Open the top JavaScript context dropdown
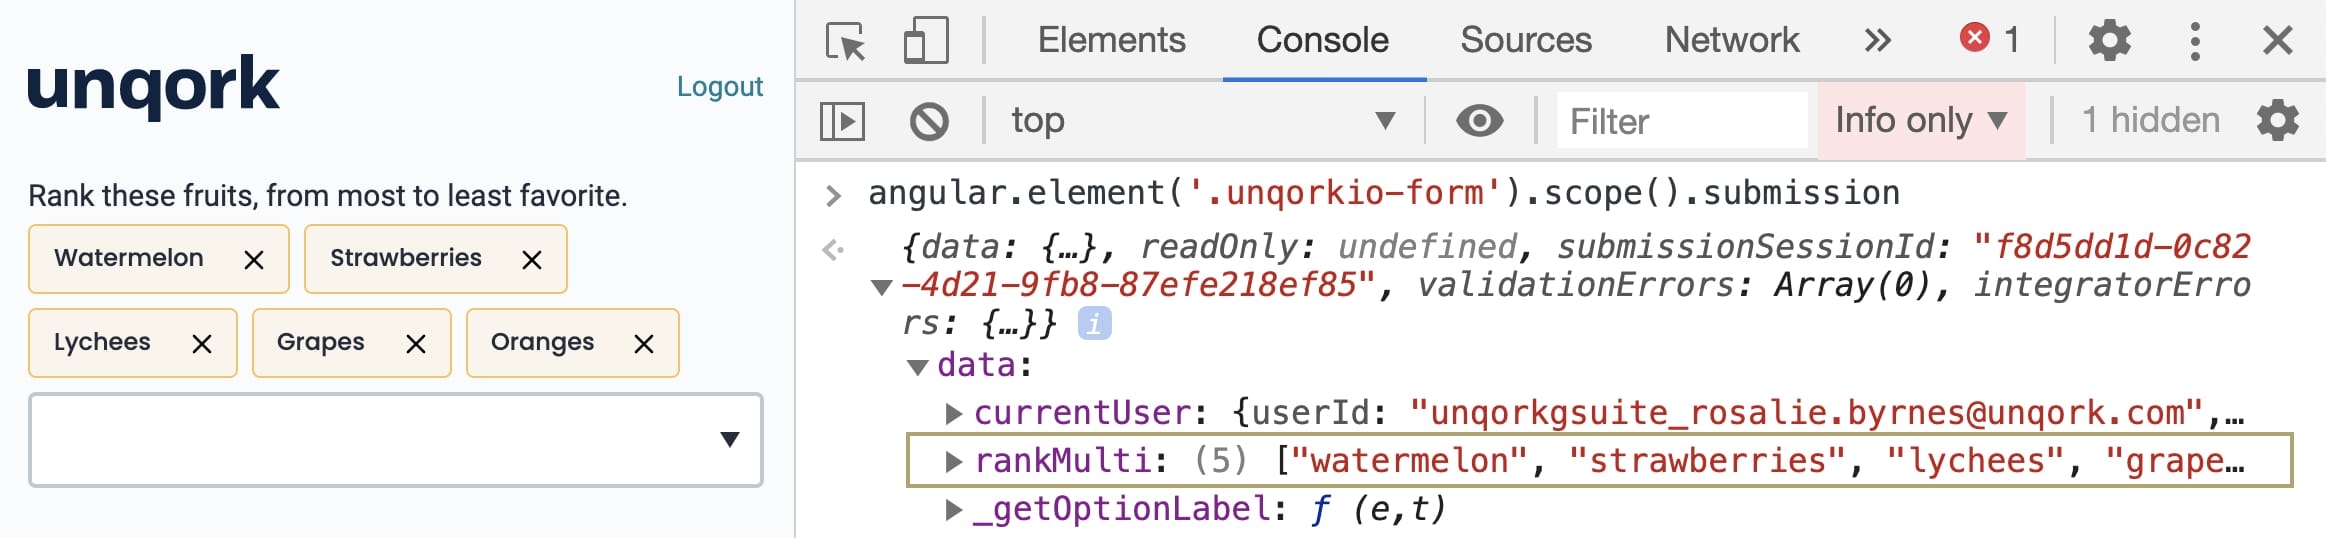Screen dimensions: 2326x538 (1203, 121)
